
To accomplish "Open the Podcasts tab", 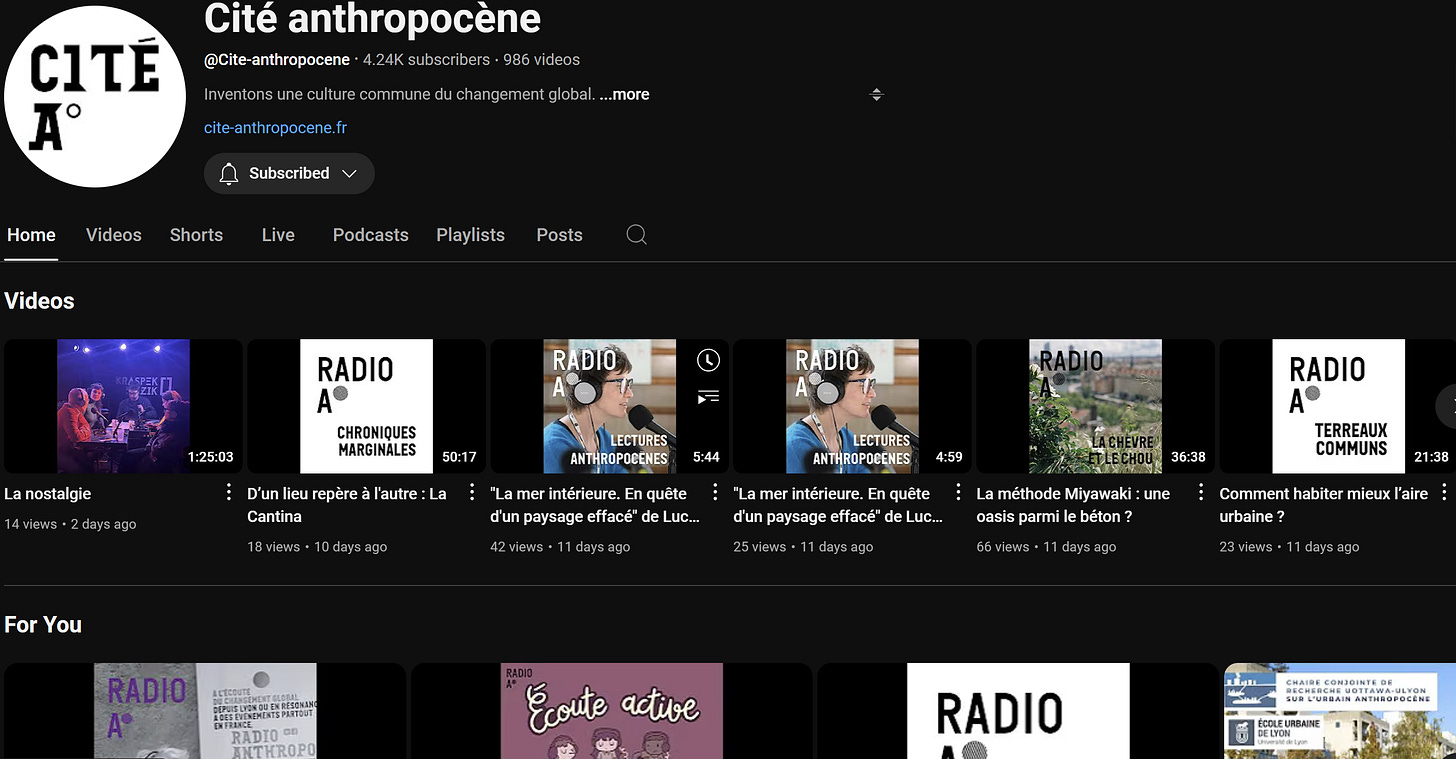I will [371, 235].
